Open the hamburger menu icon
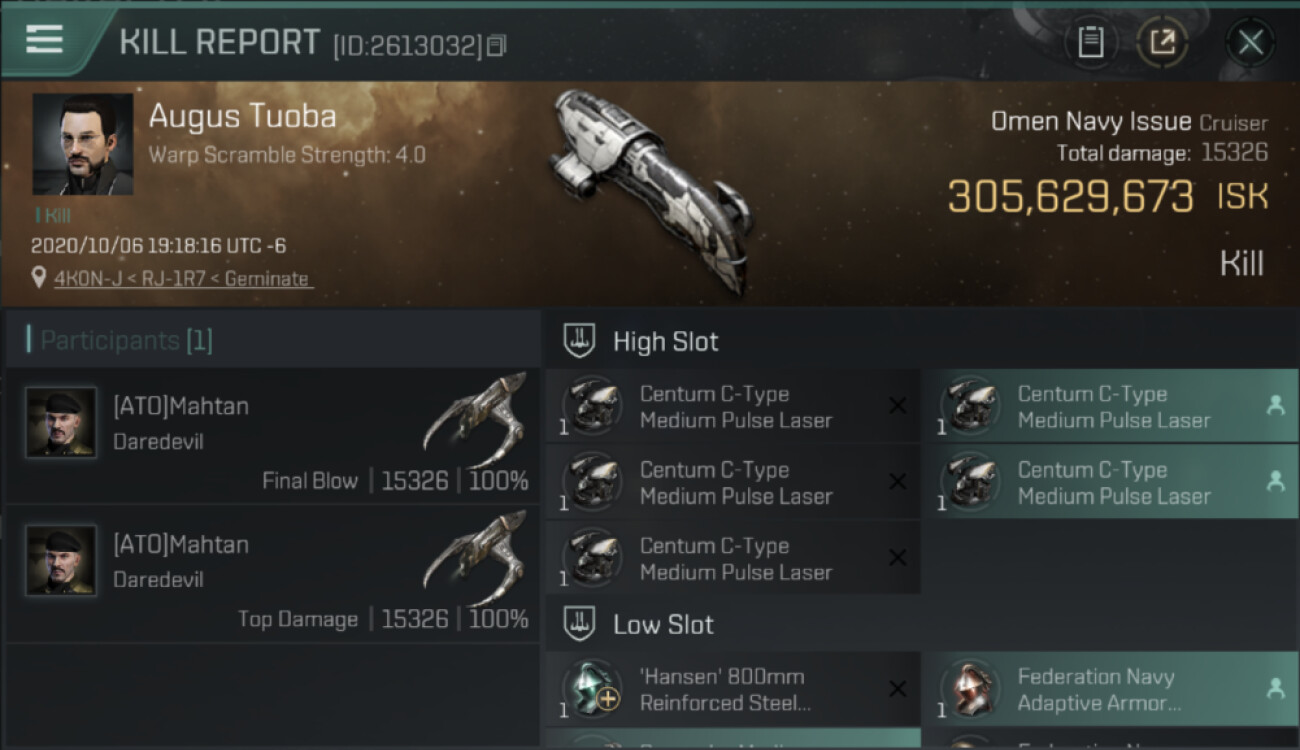Image resolution: width=1300 pixels, height=750 pixels. [x=45, y=40]
